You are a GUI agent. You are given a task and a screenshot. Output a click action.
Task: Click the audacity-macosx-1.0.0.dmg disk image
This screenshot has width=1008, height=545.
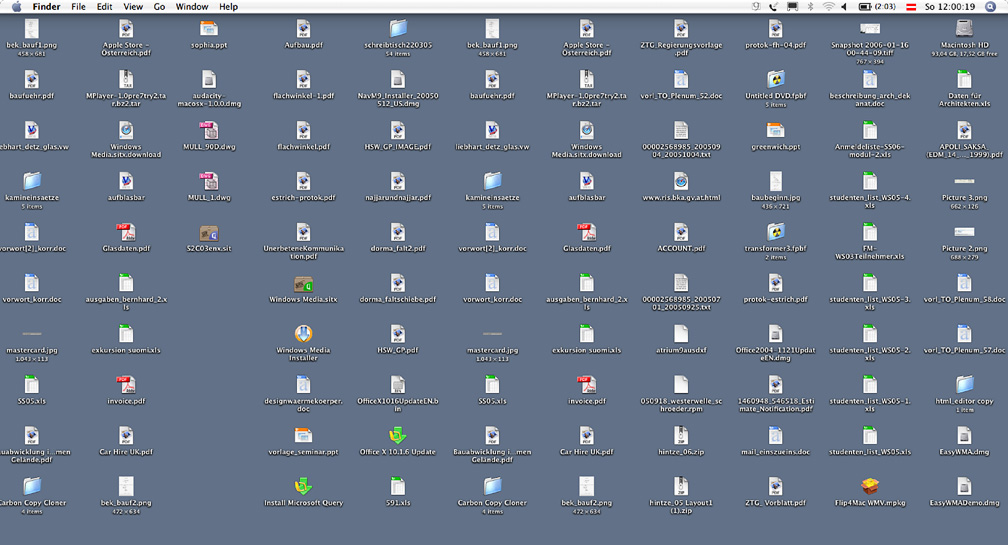click(209, 79)
